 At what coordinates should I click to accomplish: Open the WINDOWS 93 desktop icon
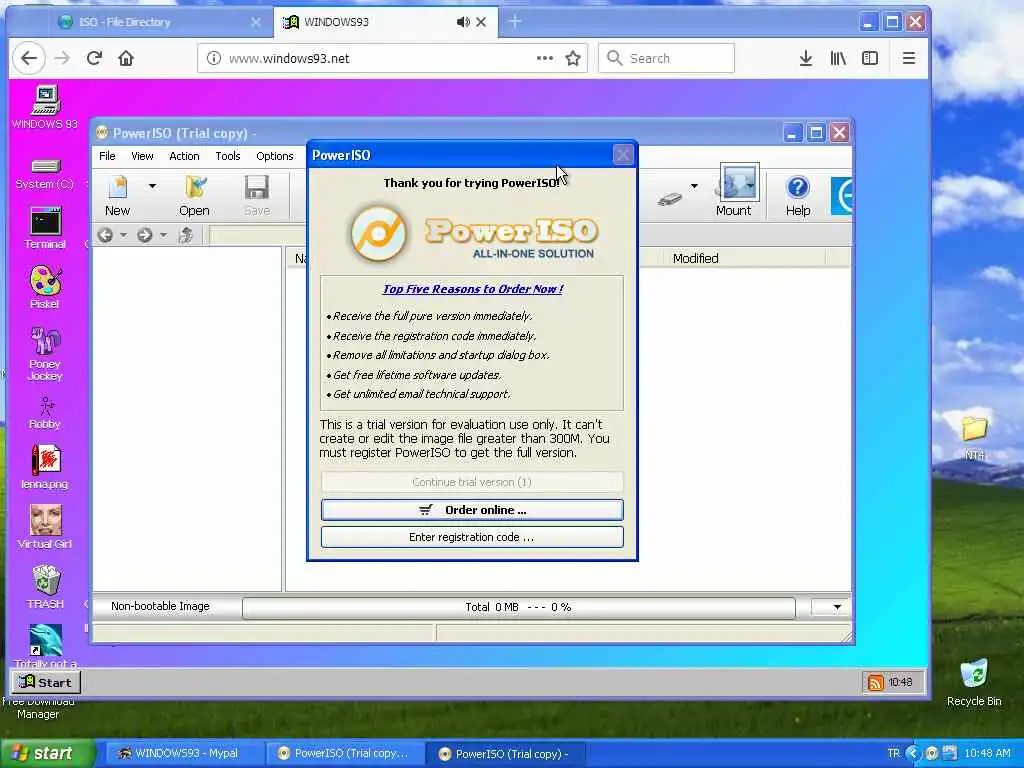click(45, 107)
